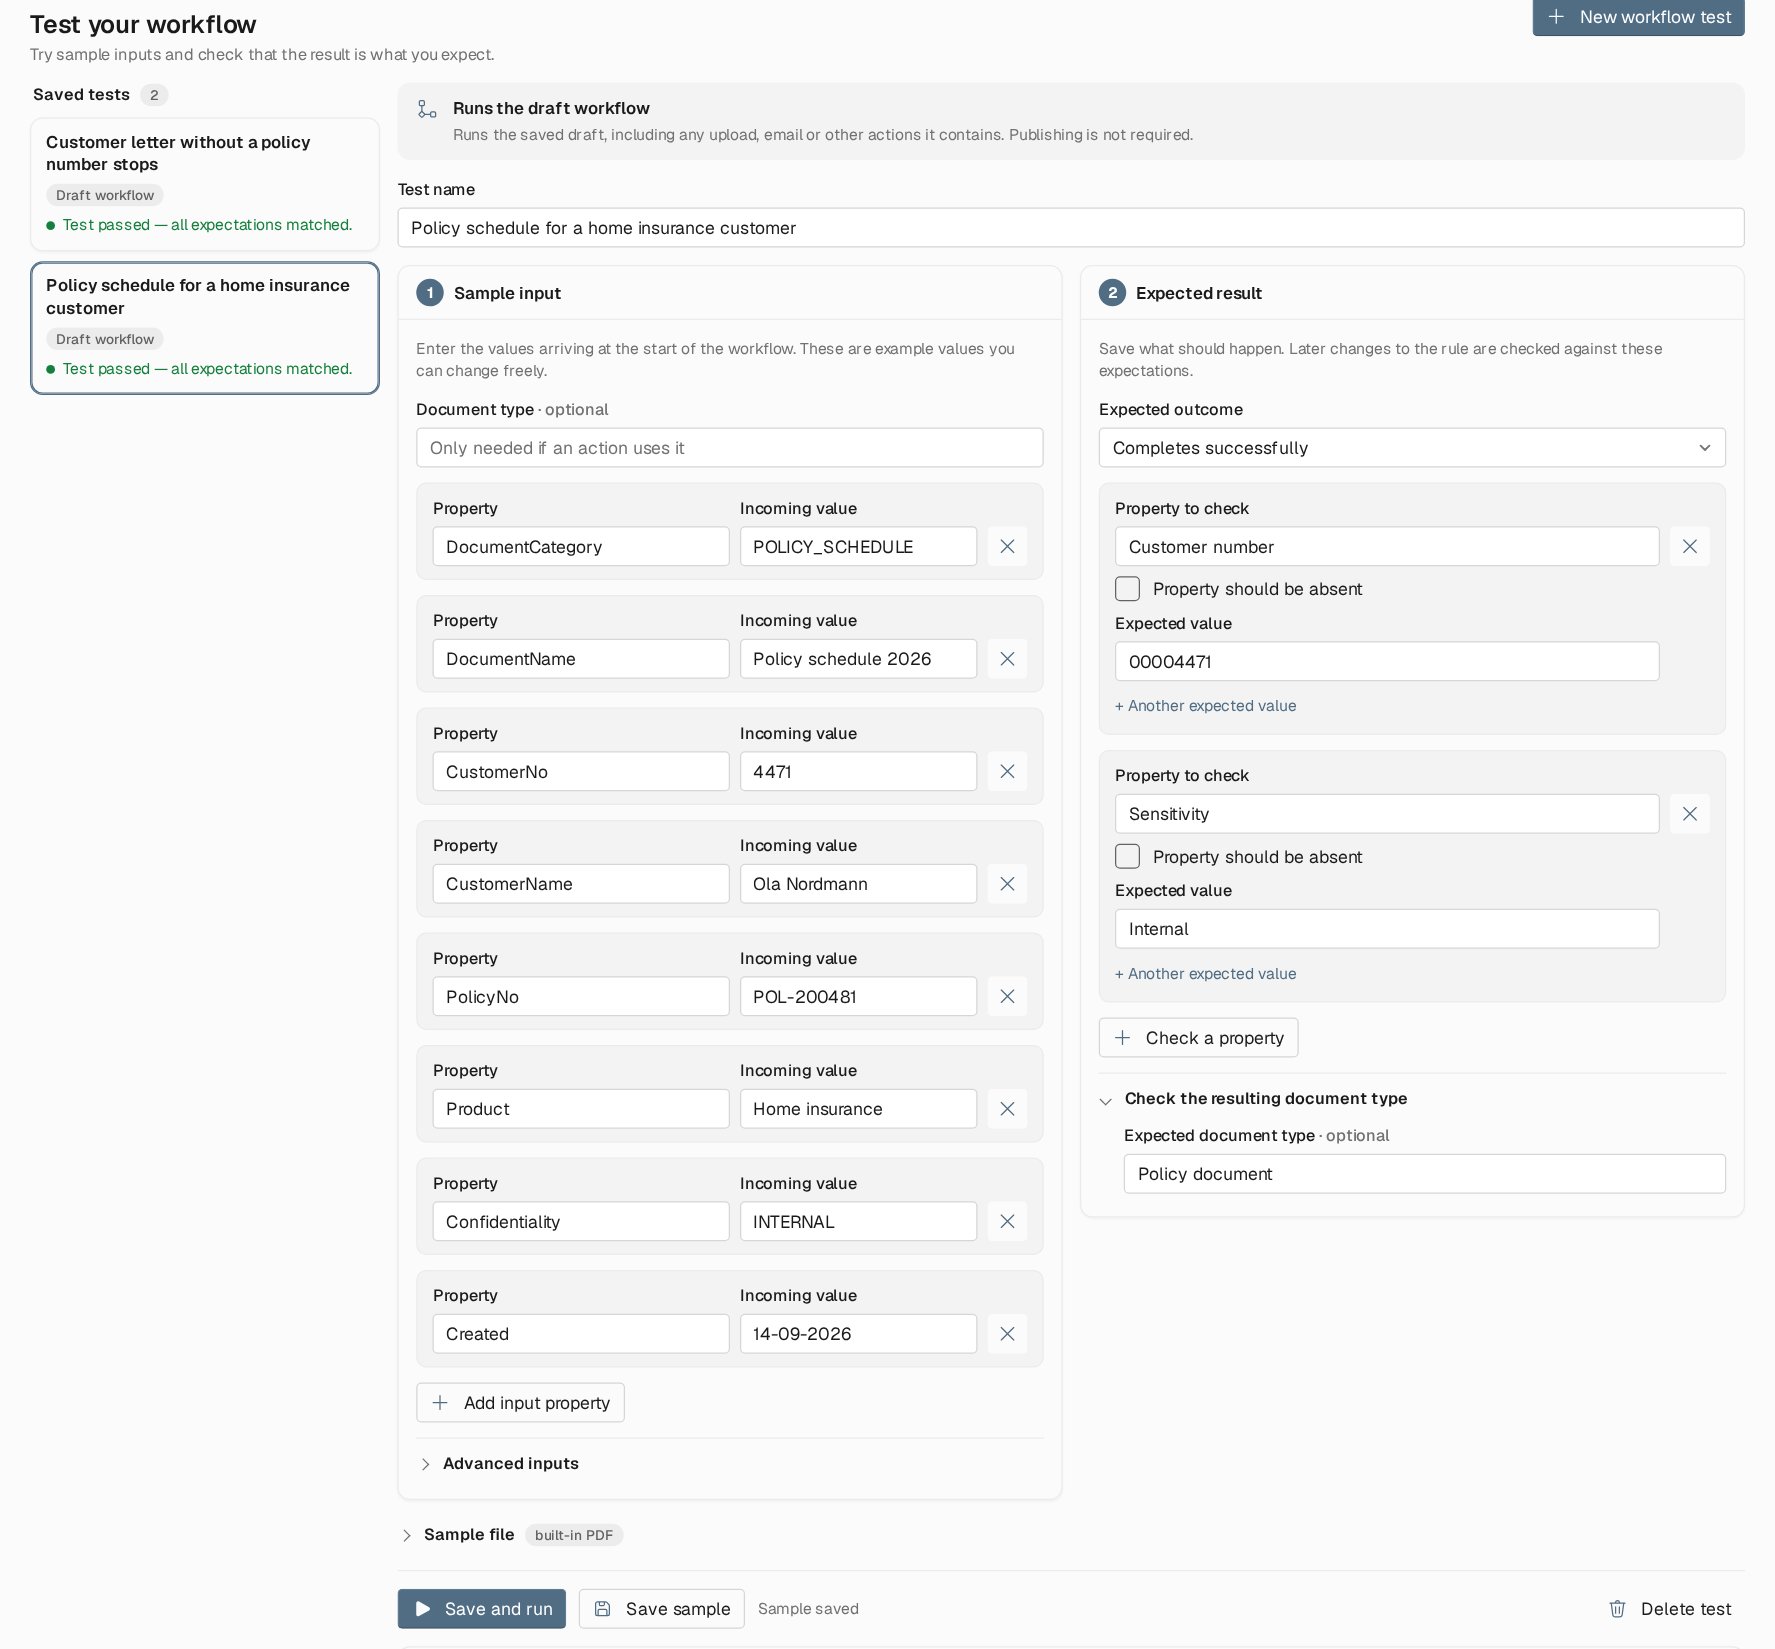Remove the Product input property row
The height and width of the screenshot is (1649, 1775).
click(1007, 1109)
